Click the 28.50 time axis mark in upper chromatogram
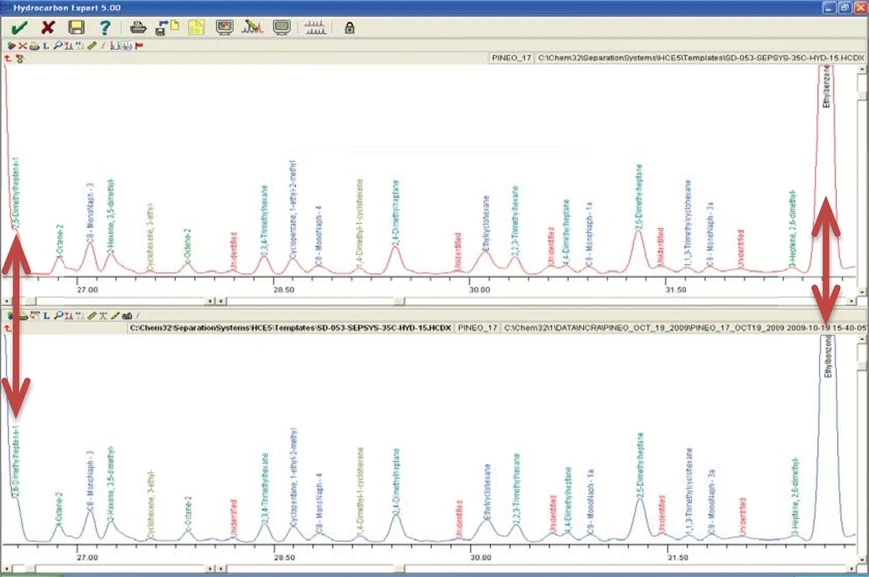 tap(284, 289)
